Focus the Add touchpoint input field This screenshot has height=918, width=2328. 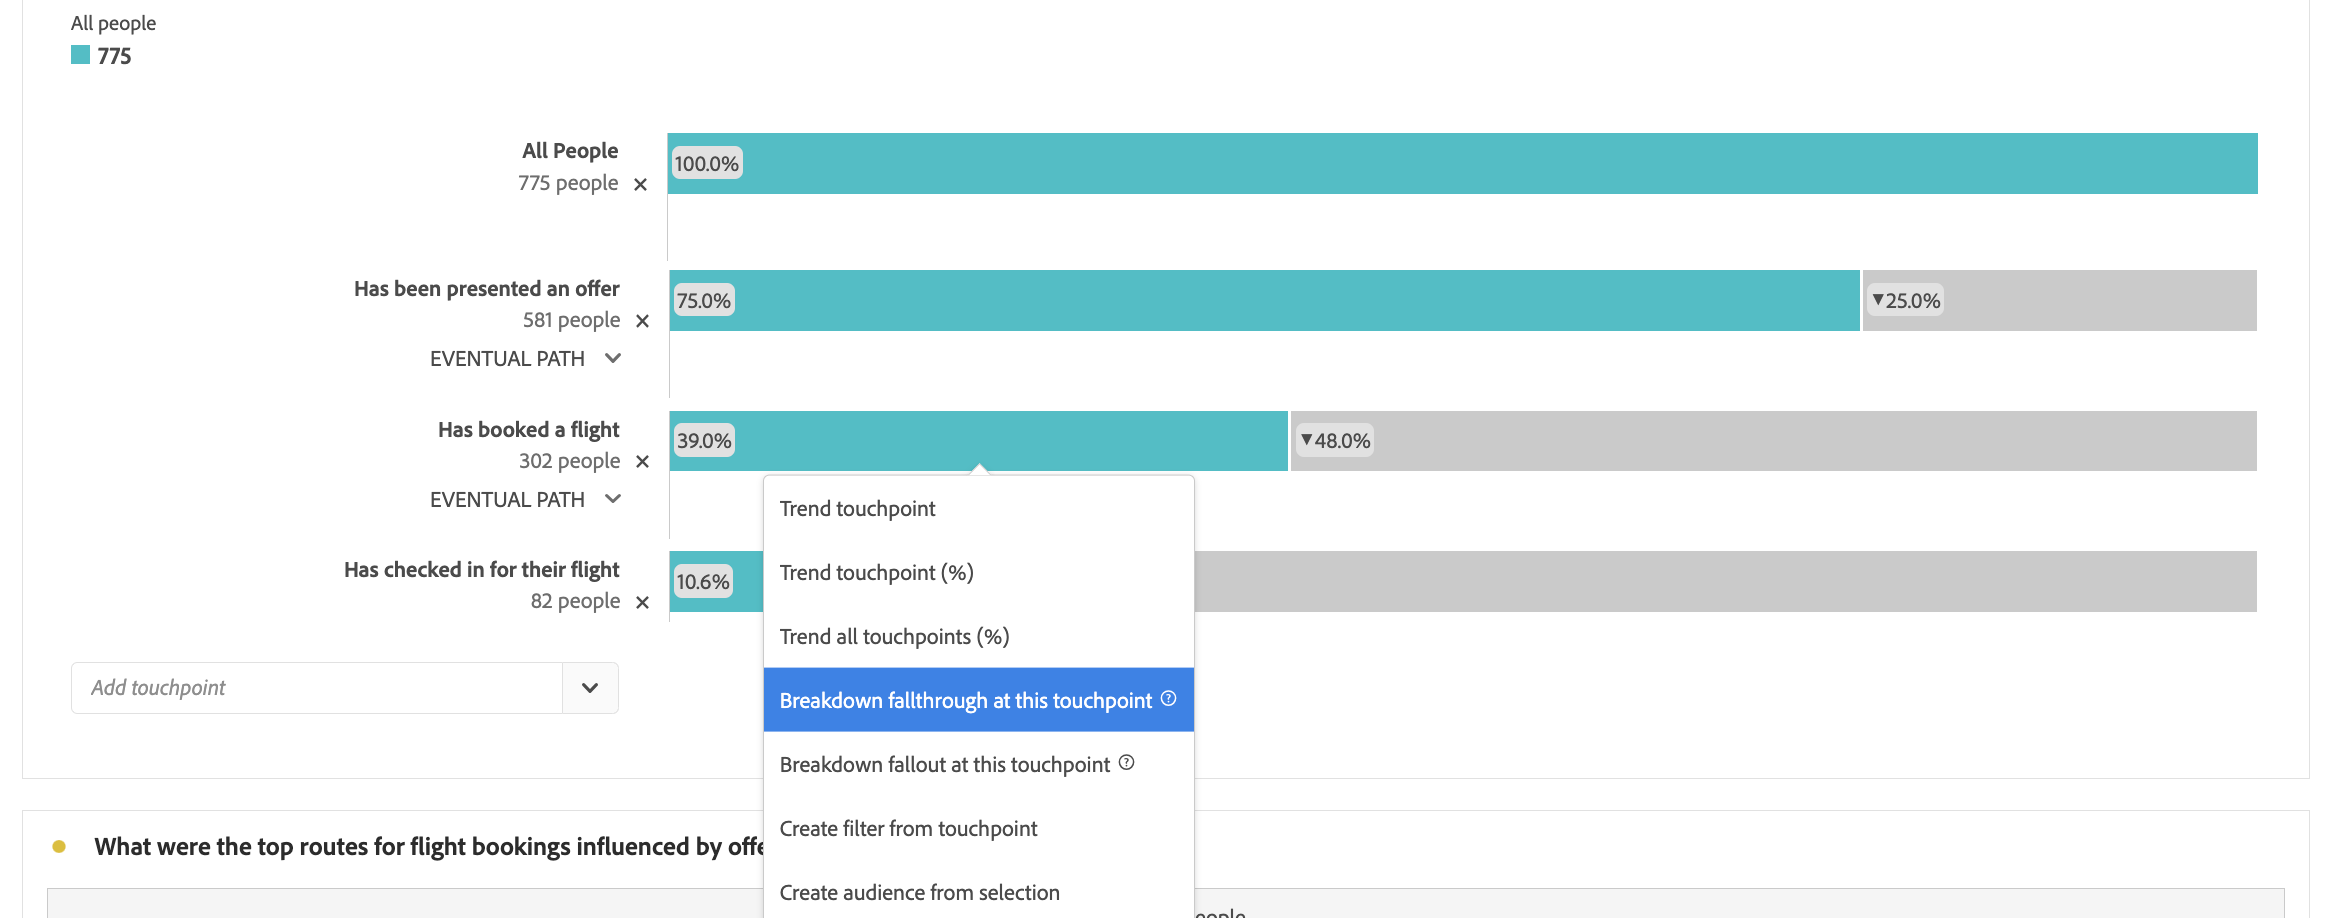coord(317,688)
